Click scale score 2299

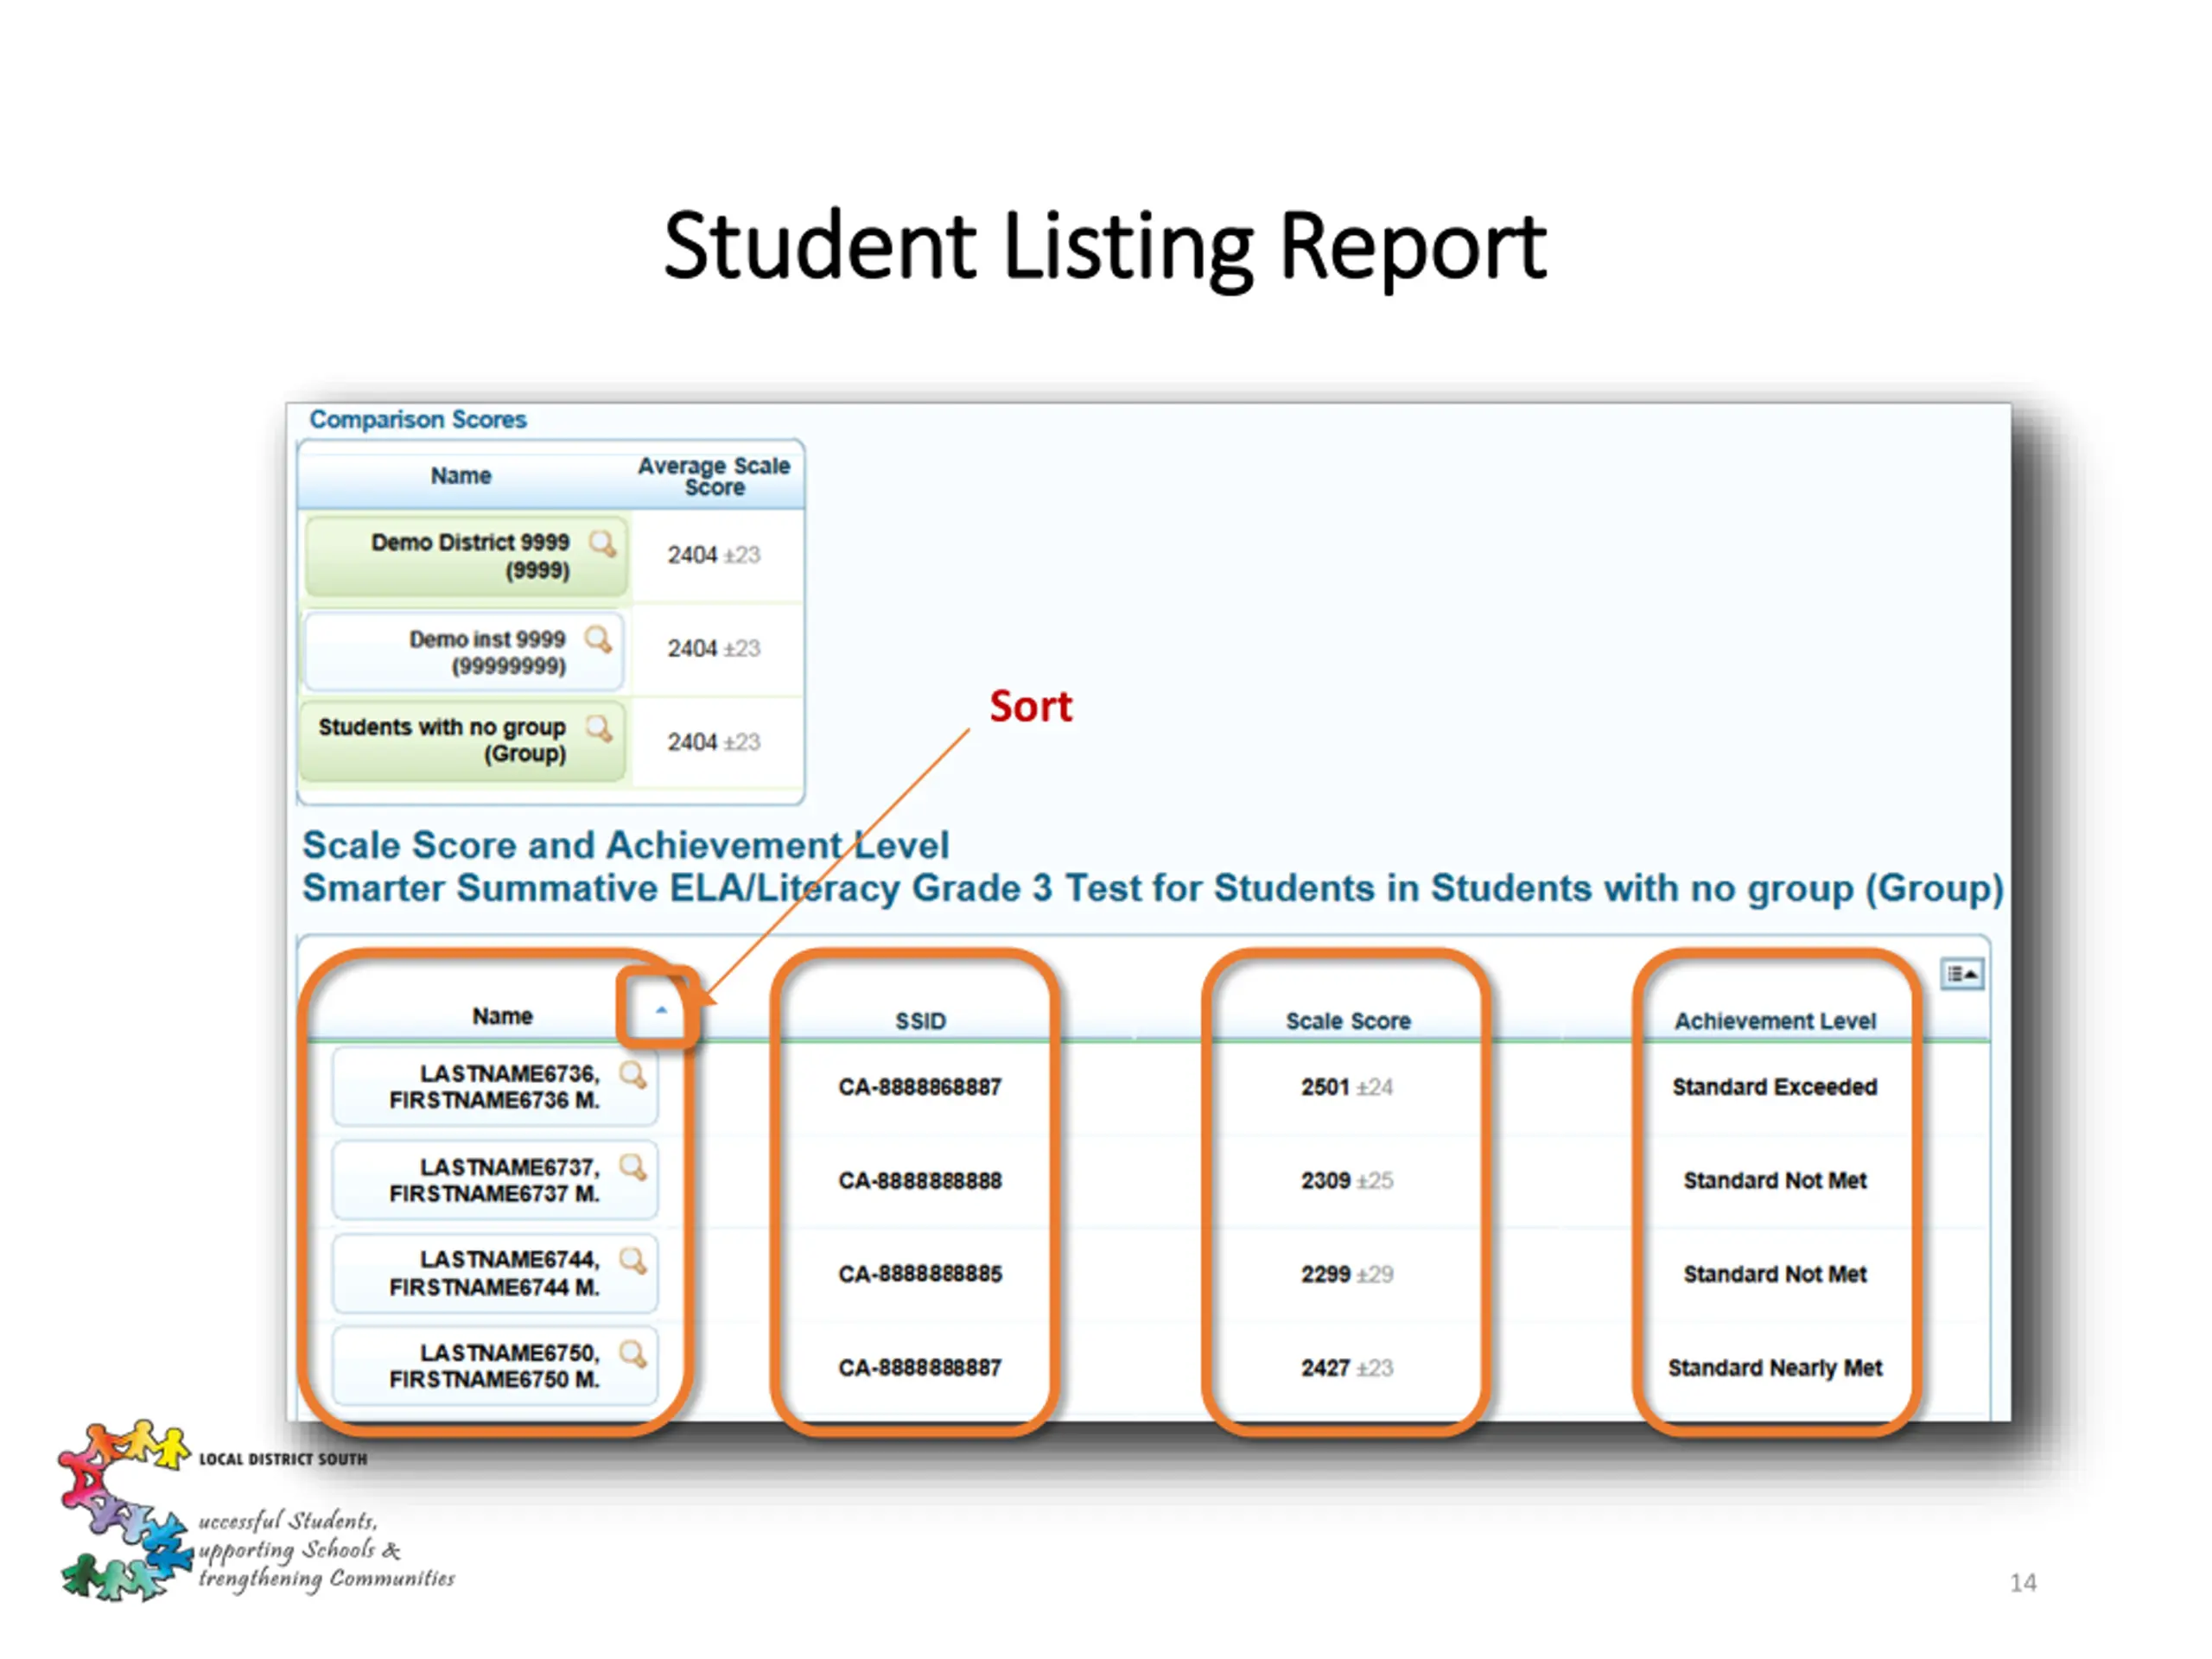[x=1325, y=1274]
